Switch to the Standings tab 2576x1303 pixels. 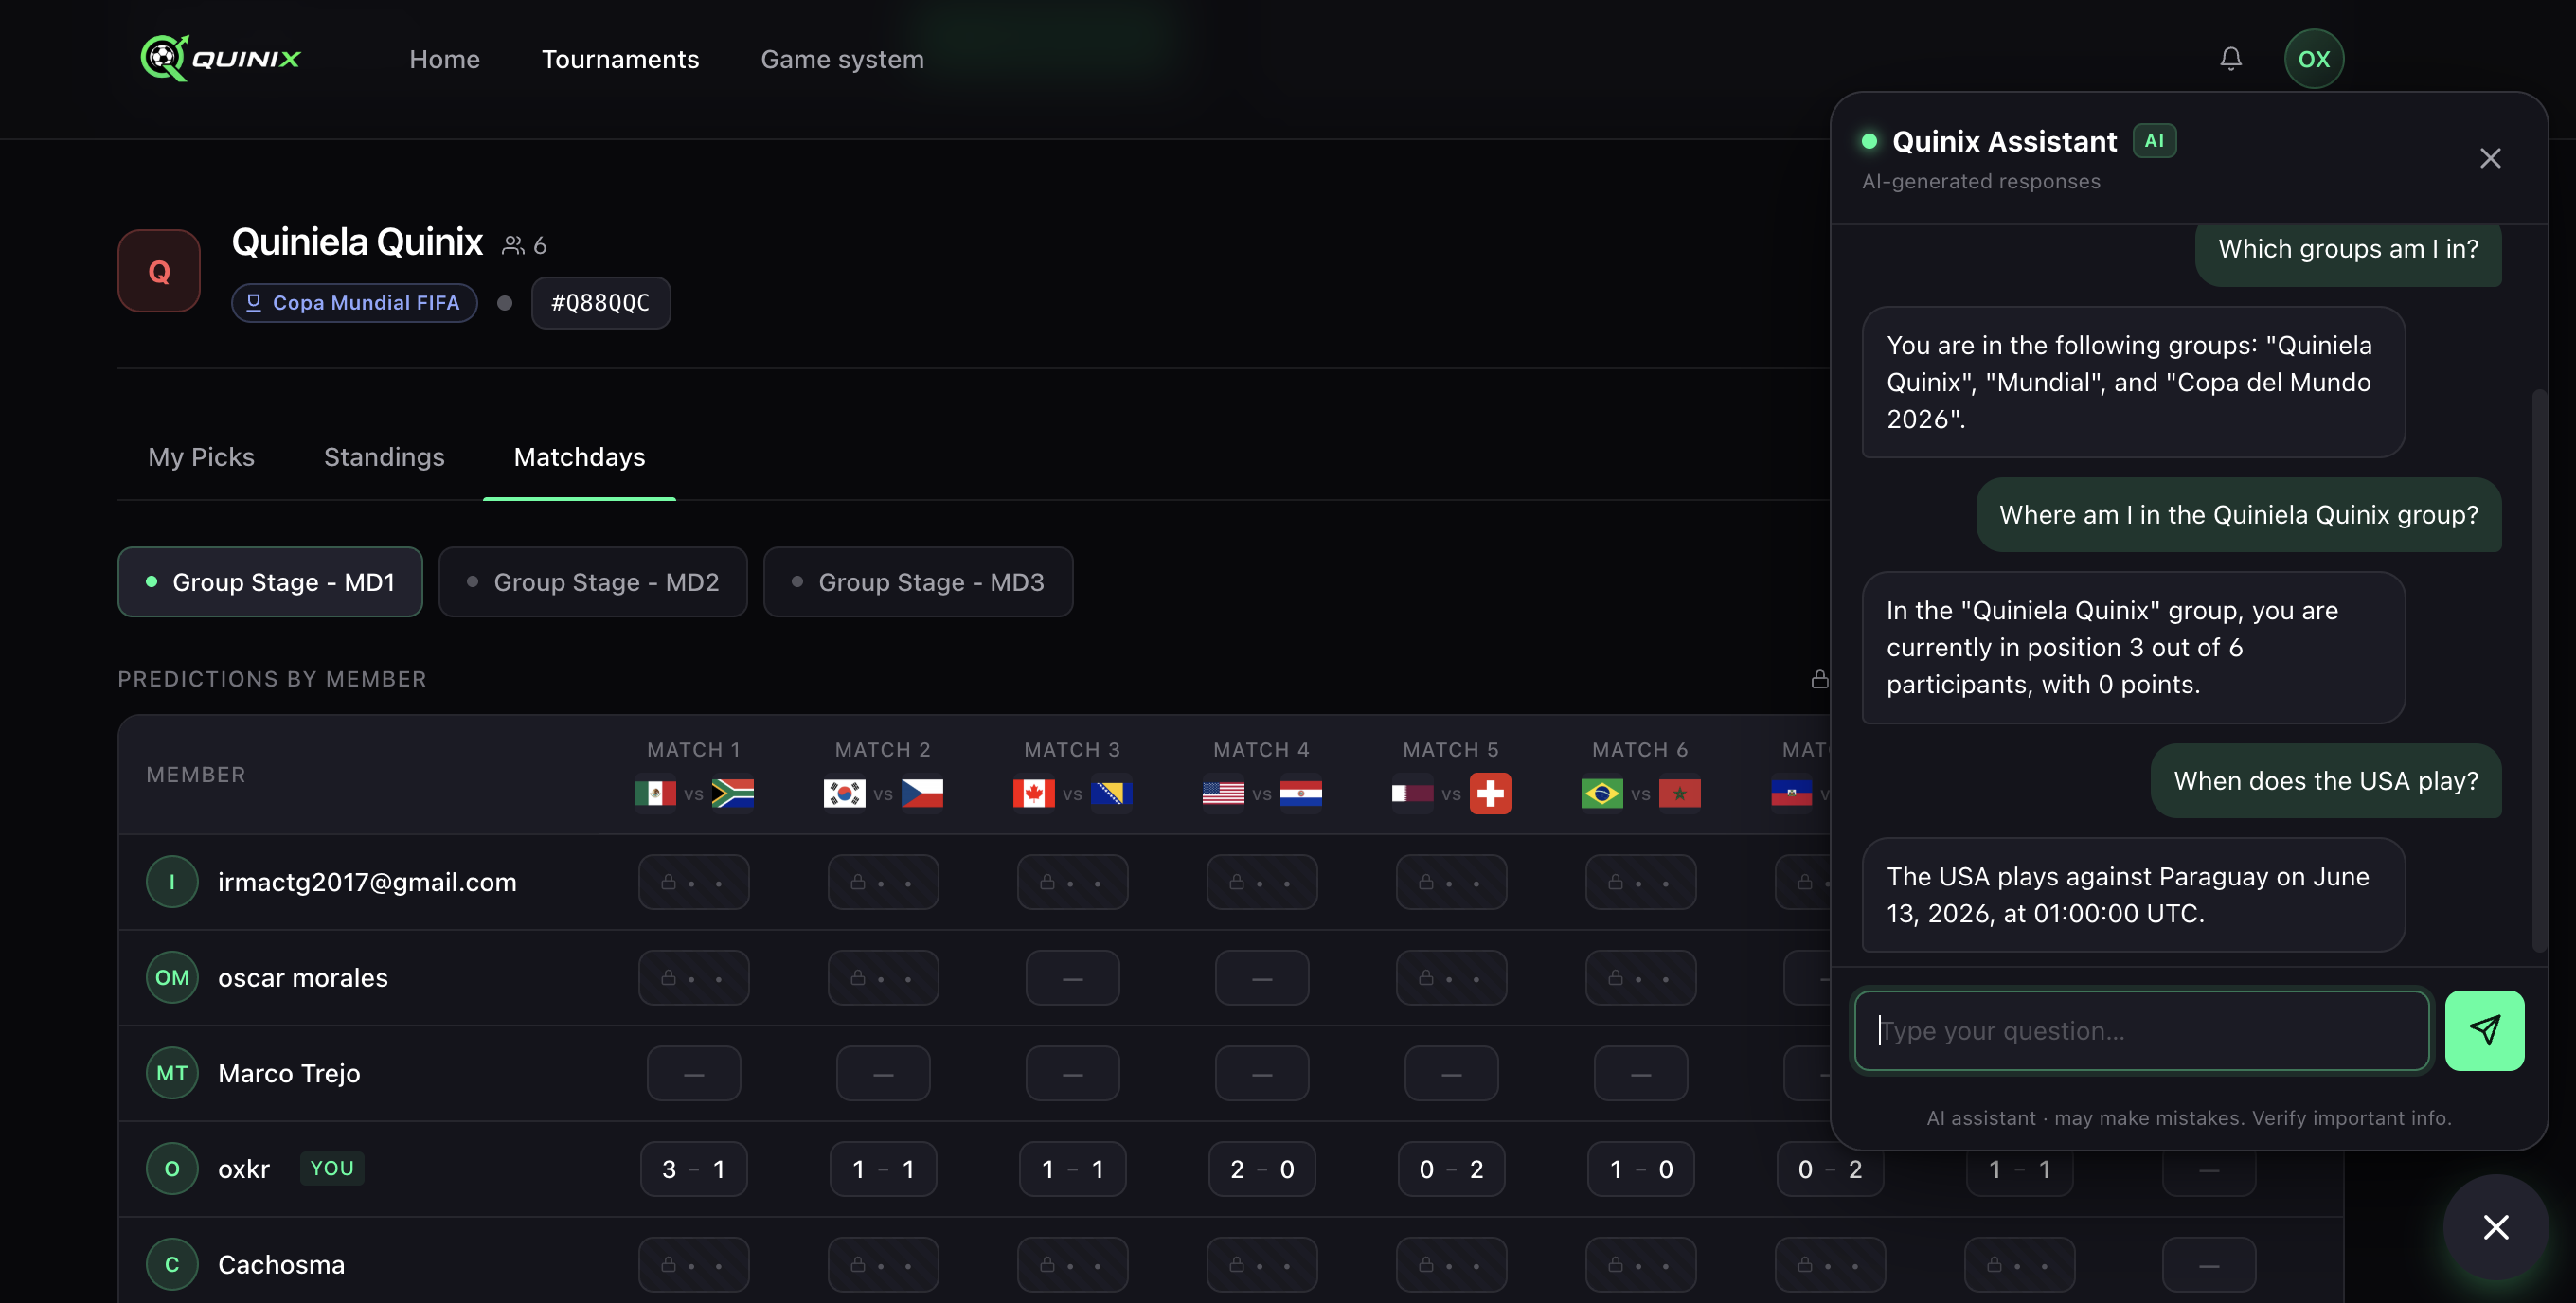coord(384,457)
